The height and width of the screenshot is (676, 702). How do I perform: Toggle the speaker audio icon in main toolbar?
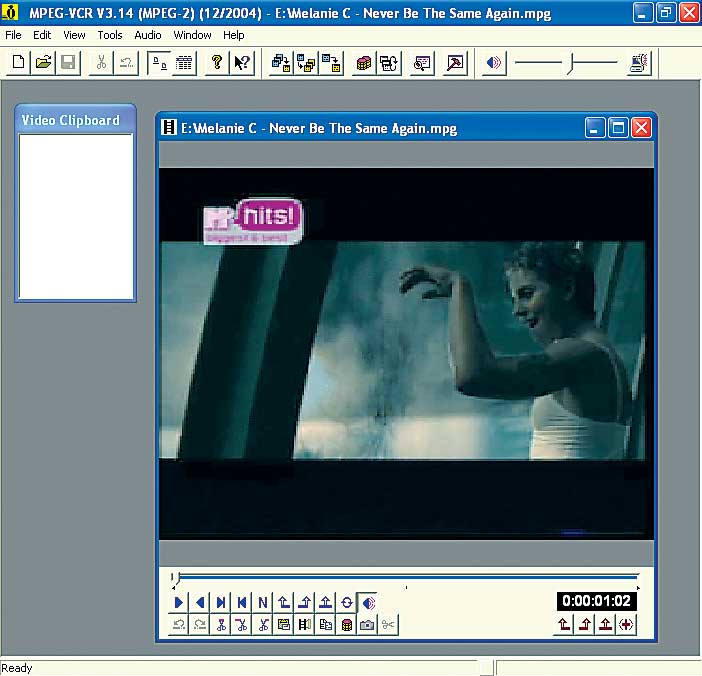pos(494,63)
